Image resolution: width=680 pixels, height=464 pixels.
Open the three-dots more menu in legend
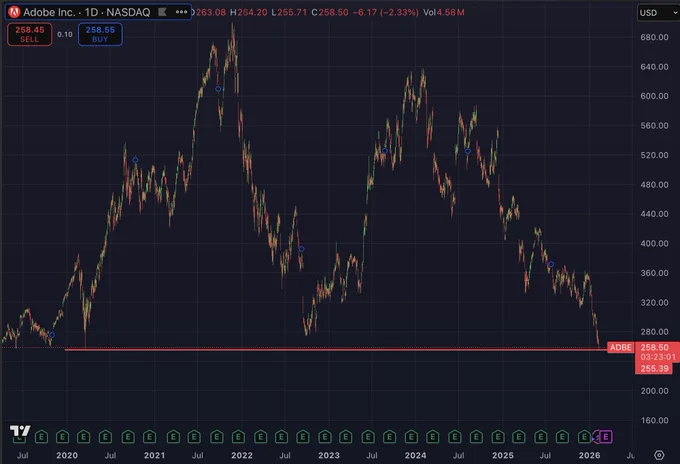coord(181,12)
